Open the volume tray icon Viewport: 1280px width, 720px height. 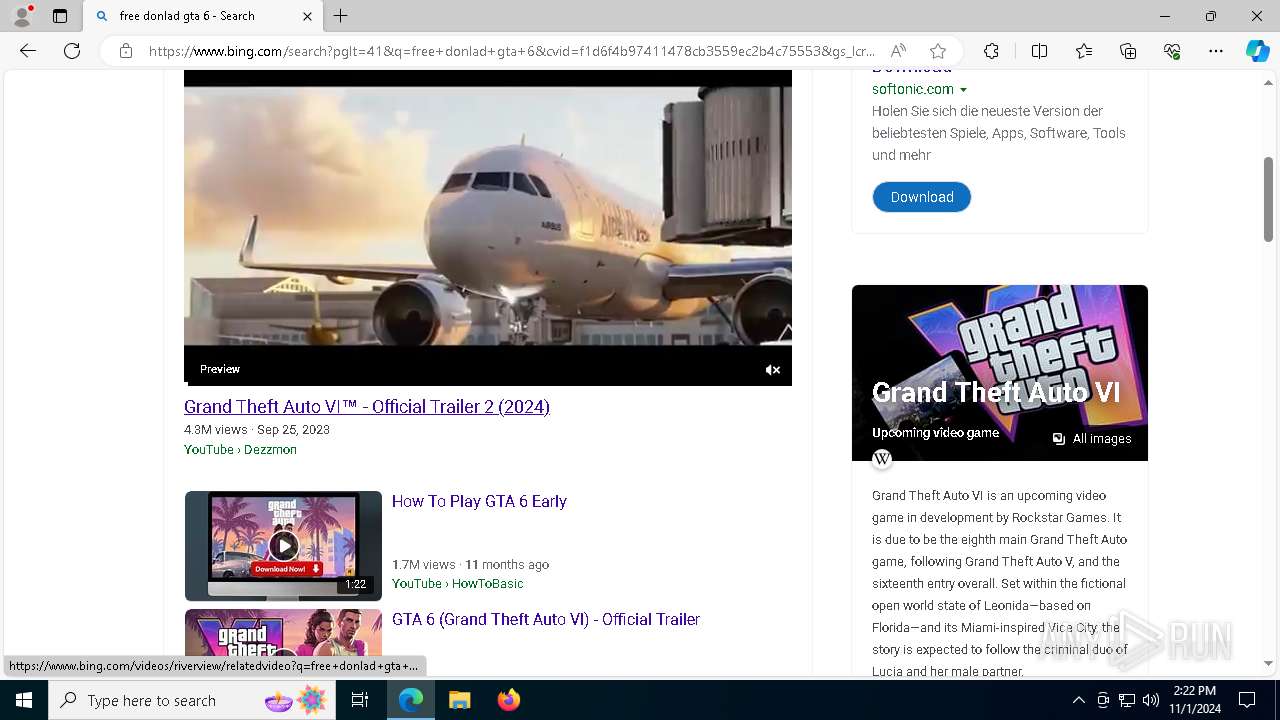(1151, 700)
